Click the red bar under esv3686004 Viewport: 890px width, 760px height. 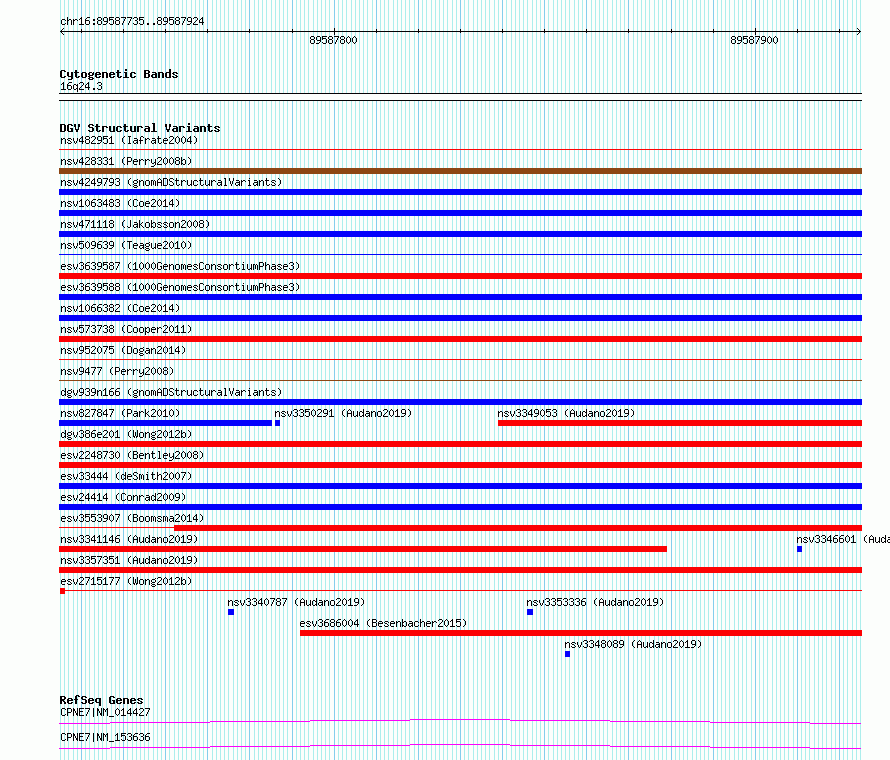coord(581,633)
